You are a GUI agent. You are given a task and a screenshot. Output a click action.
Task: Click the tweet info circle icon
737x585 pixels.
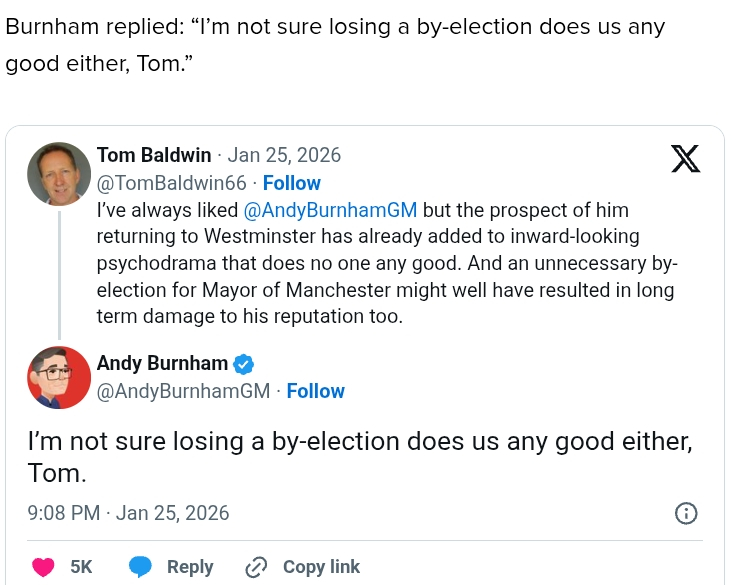(x=686, y=513)
